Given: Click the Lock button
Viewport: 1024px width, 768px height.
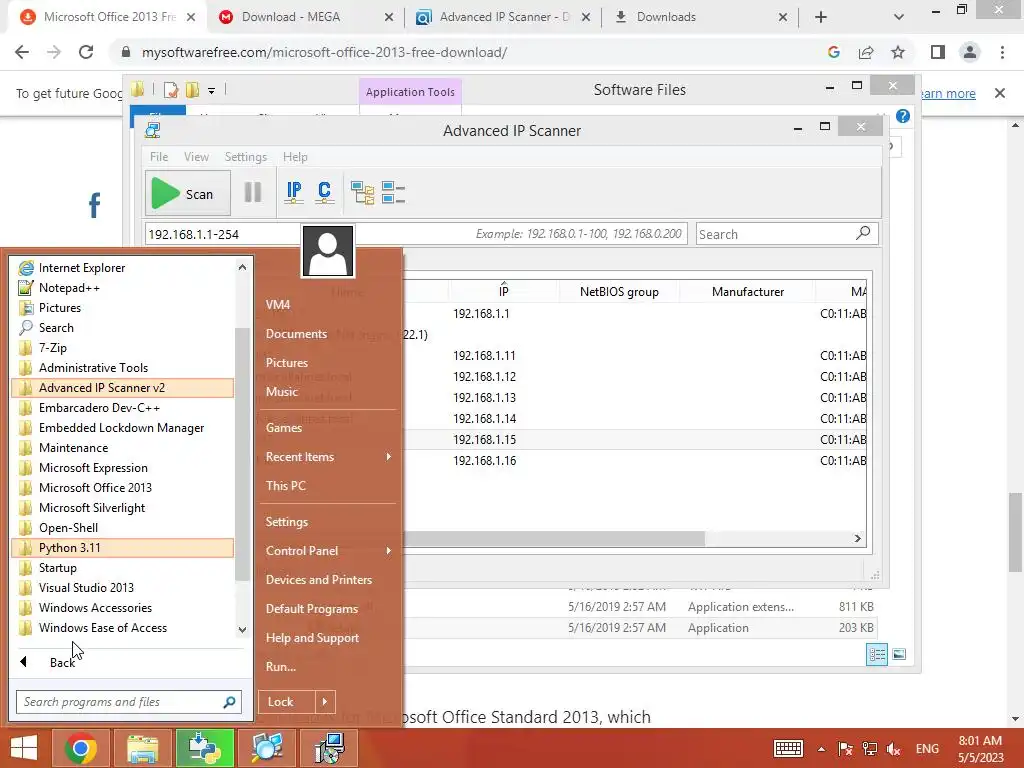Looking at the screenshot, I should [x=286, y=702].
